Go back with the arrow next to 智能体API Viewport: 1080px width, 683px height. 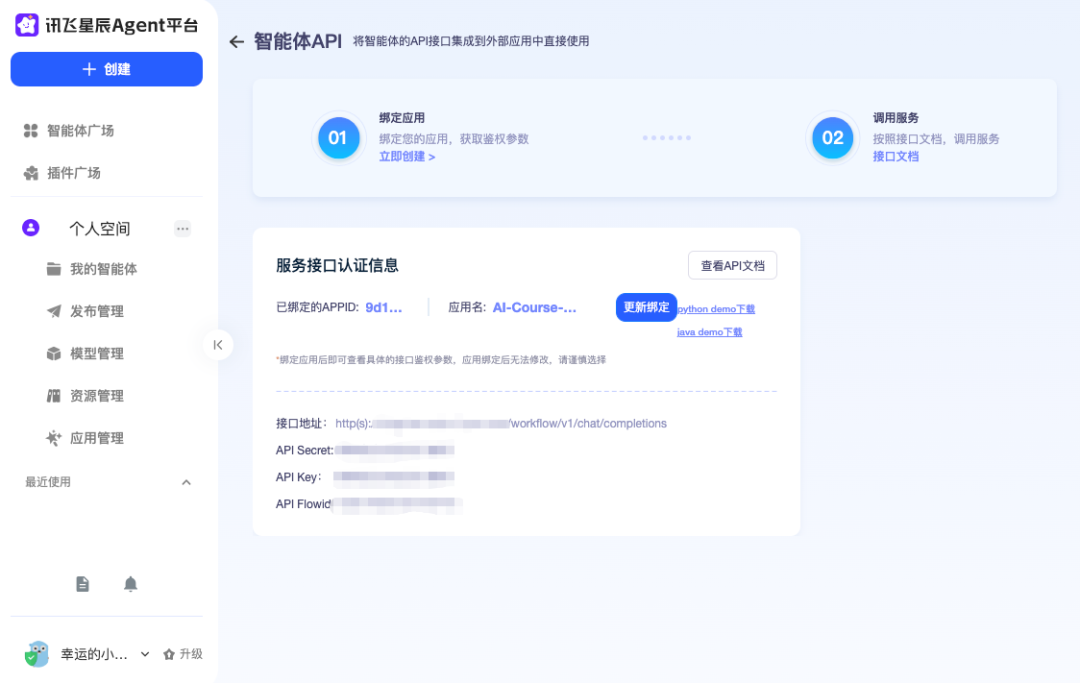(x=236, y=42)
